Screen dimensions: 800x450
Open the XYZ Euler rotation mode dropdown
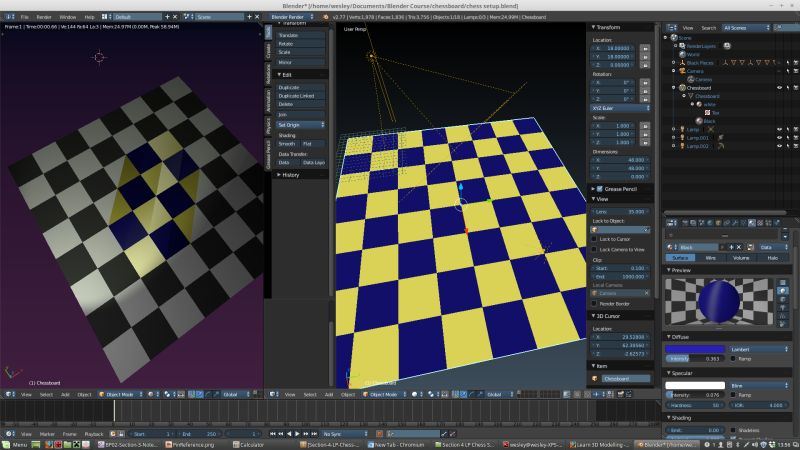tap(620, 108)
